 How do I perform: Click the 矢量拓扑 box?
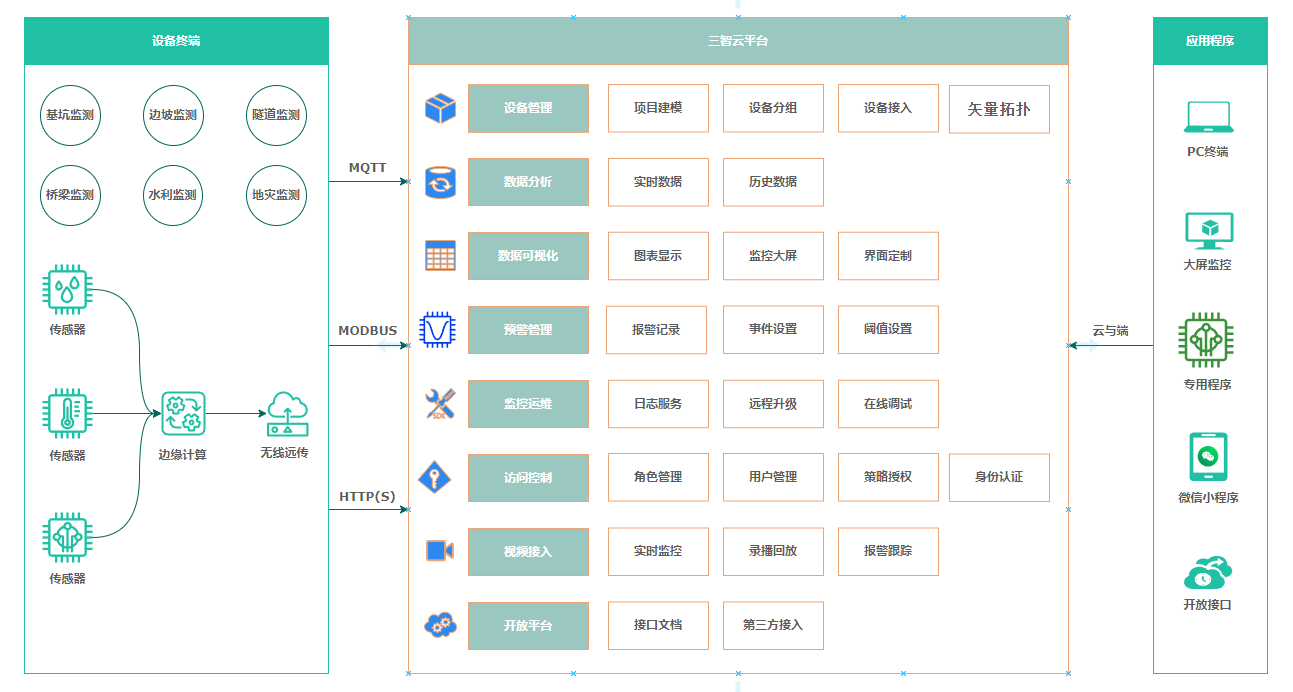point(999,109)
